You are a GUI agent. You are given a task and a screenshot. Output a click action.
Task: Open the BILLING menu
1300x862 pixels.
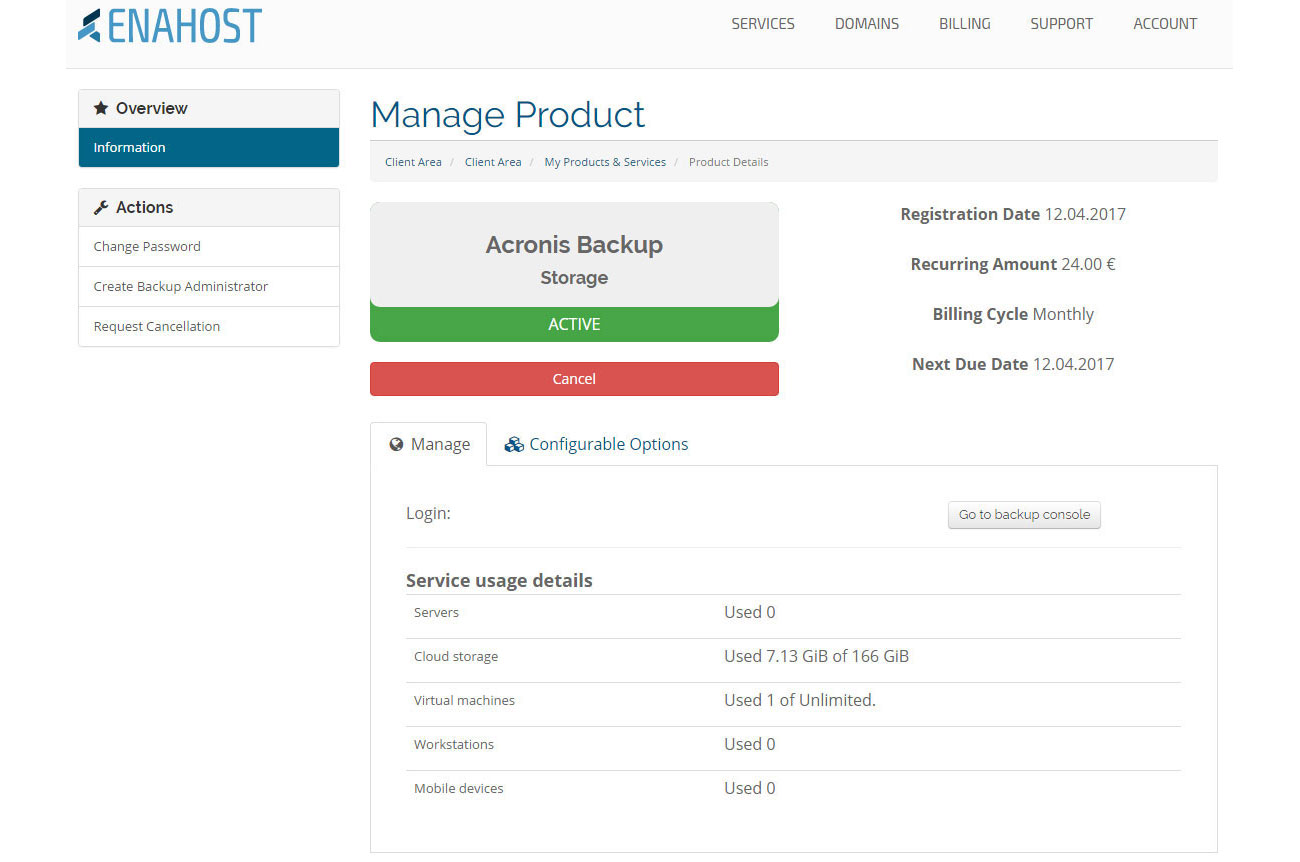coord(965,24)
